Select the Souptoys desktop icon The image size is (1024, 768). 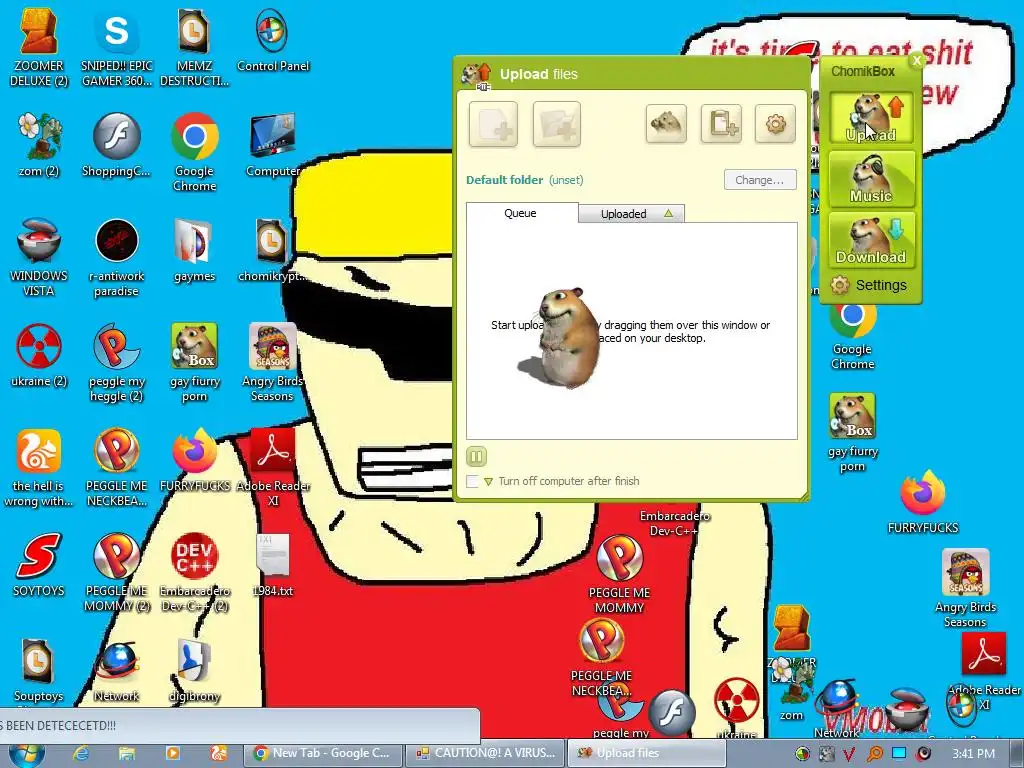click(x=39, y=671)
